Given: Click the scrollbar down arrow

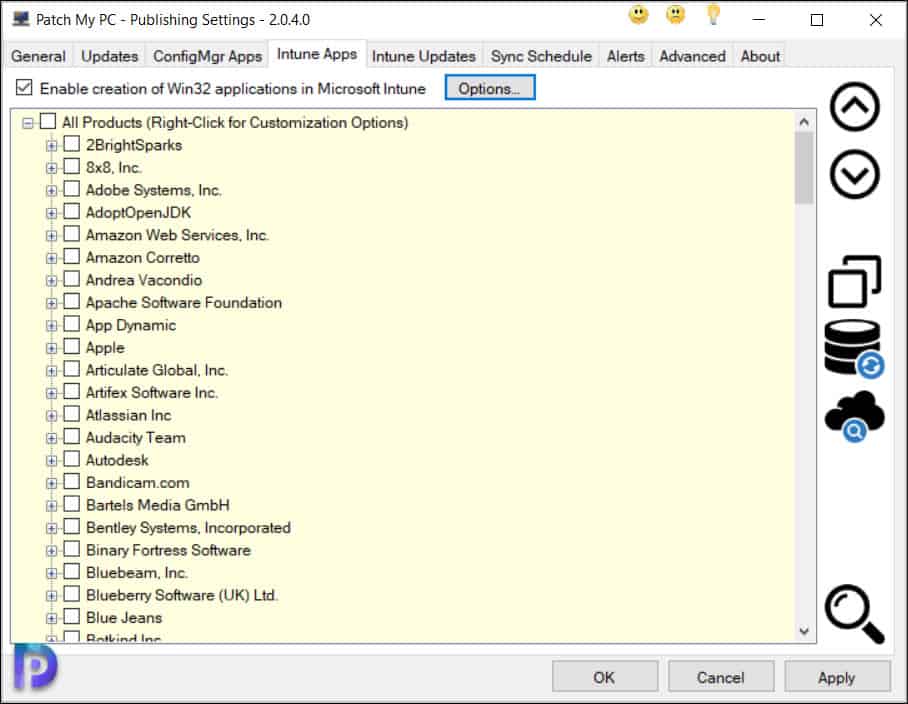Looking at the screenshot, I should pyautogui.click(x=804, y=630).
